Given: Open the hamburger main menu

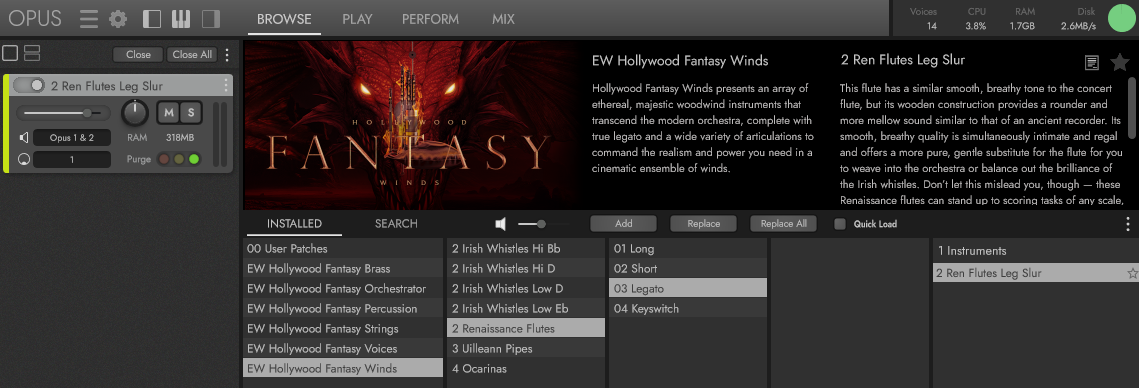Looking at the screenshot, I should [x=89, y=19].
